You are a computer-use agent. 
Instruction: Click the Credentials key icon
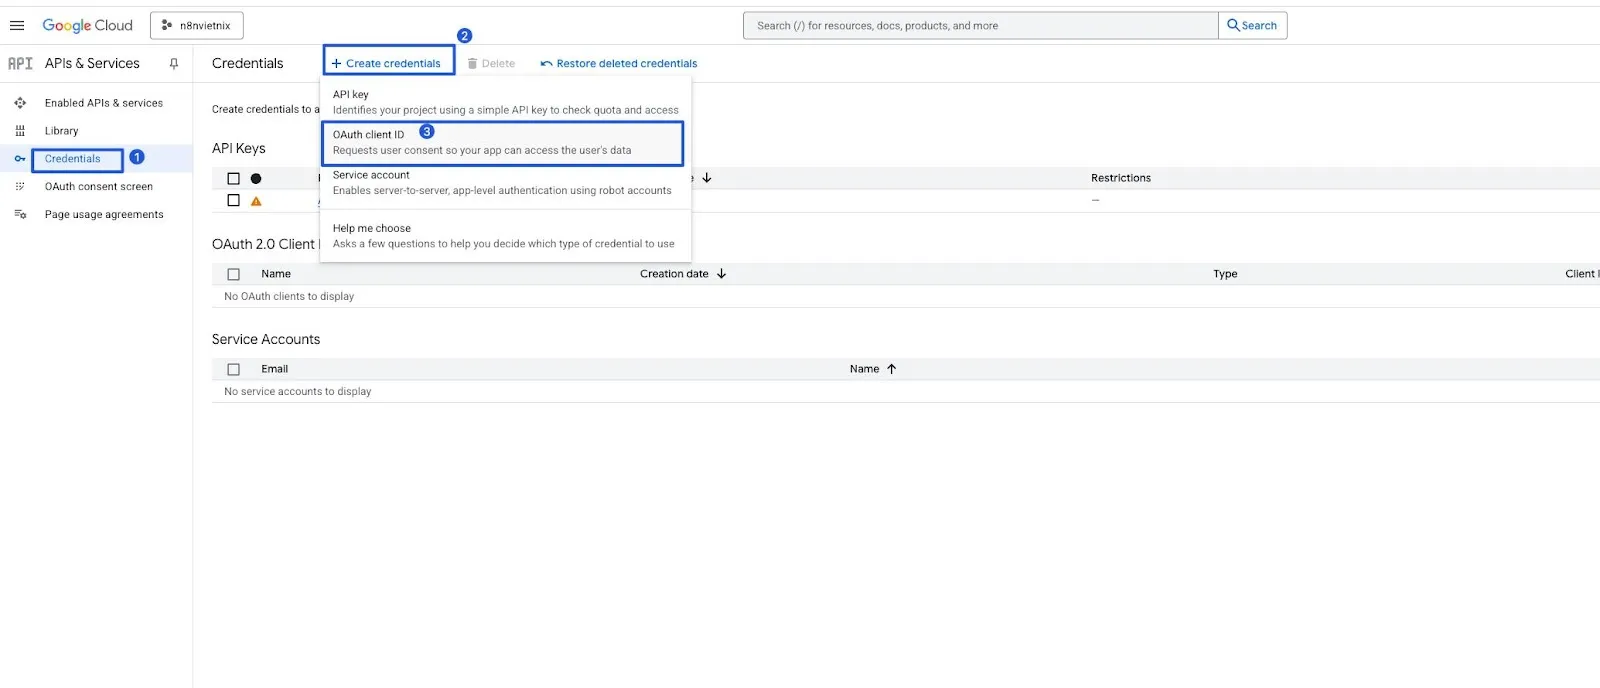(x=20, y=159)
